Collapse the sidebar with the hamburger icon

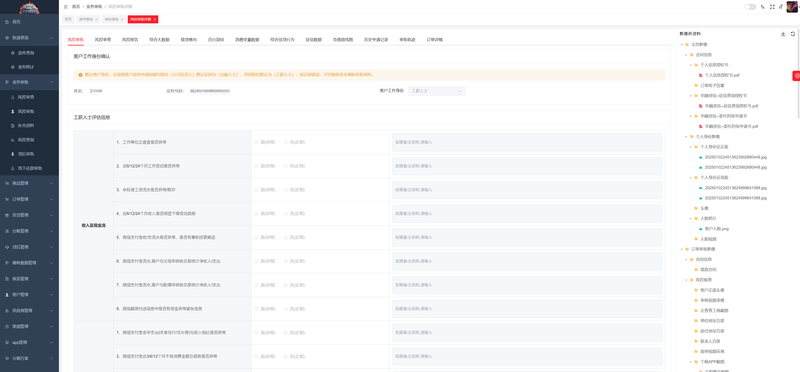pyautogui.click(x=65, y=7)
